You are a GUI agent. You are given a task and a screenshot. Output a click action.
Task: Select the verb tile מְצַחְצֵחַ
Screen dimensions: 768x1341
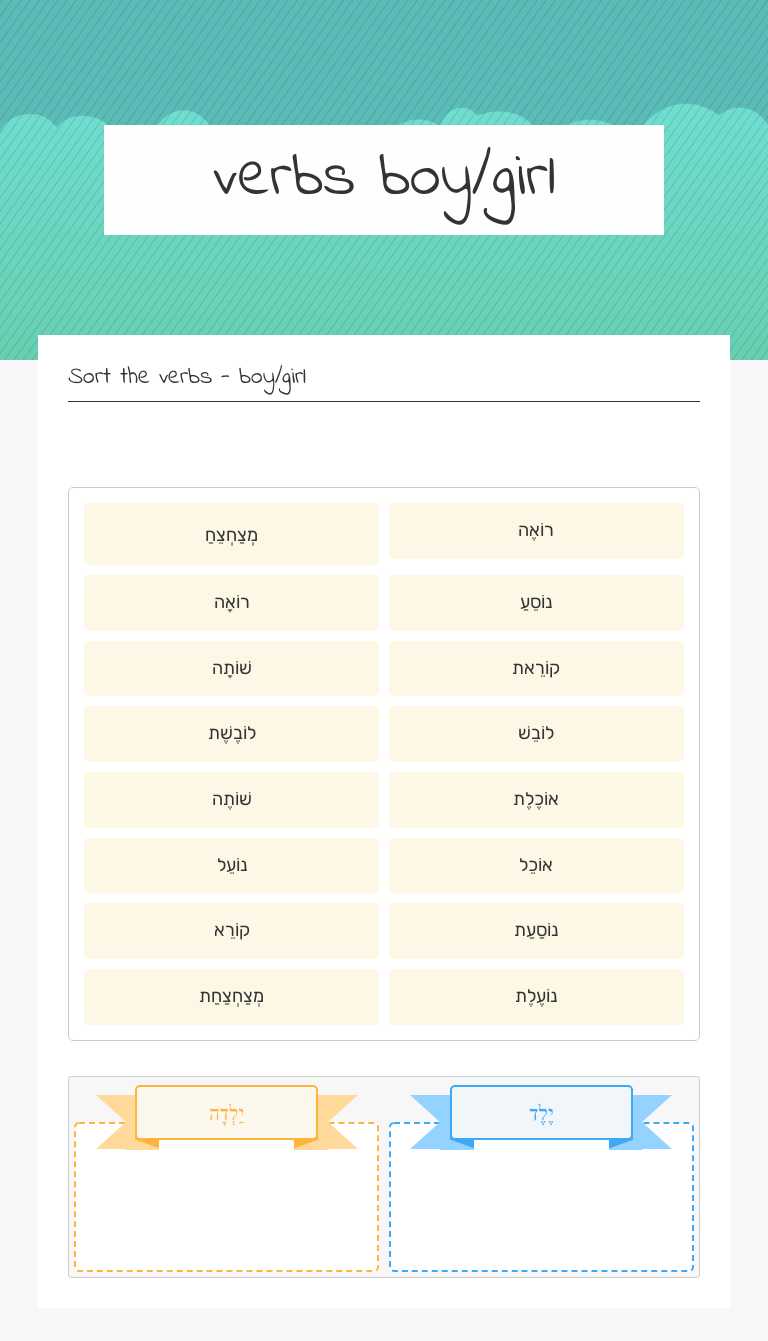(x=231, y=534)
